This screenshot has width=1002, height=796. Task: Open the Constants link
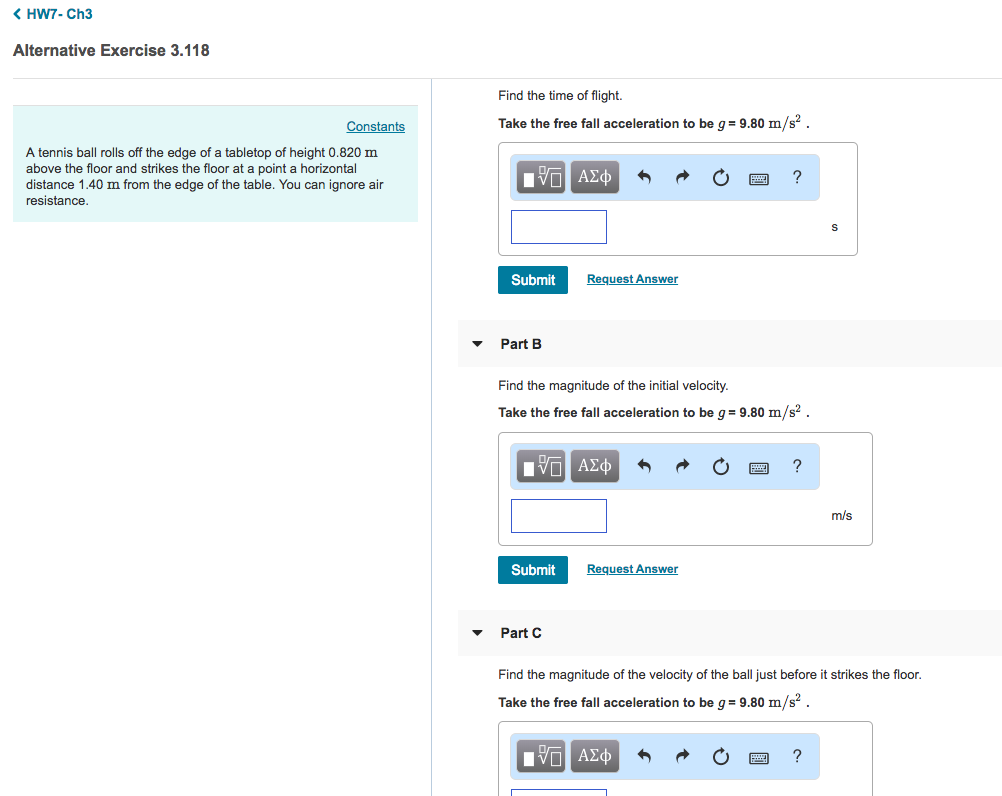click(x=375, y=126)
